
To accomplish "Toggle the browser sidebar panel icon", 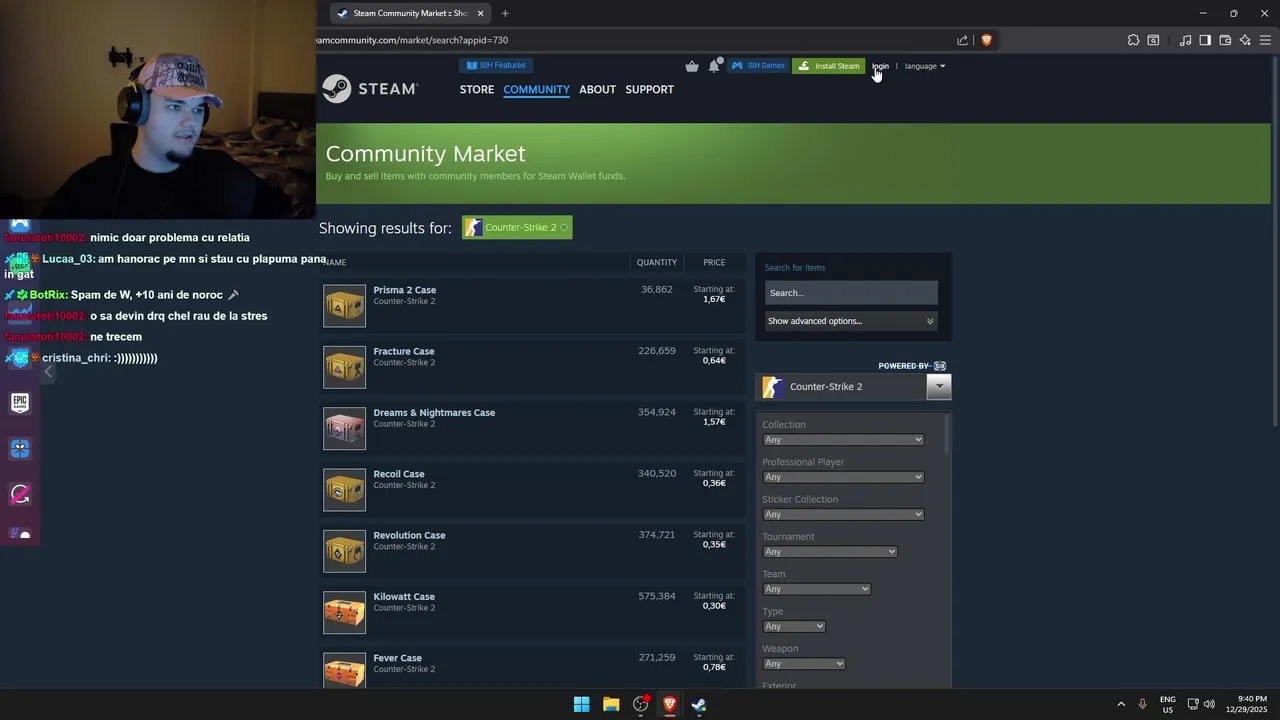I will coord(1205,40).
